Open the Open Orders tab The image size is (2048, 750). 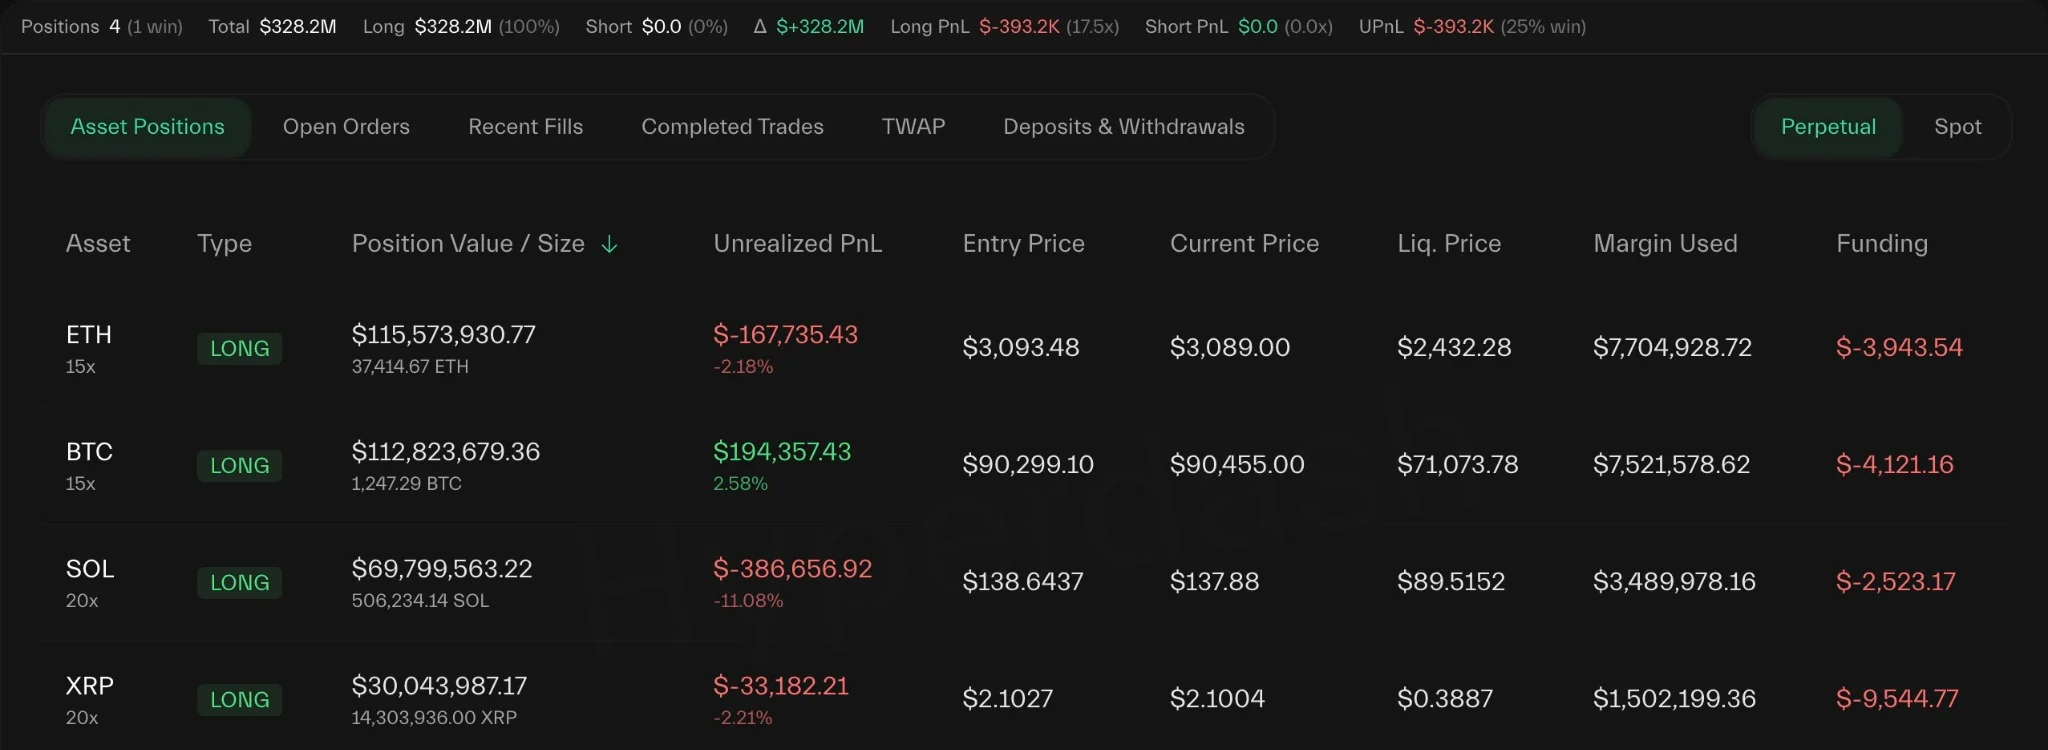click(346, 127)
